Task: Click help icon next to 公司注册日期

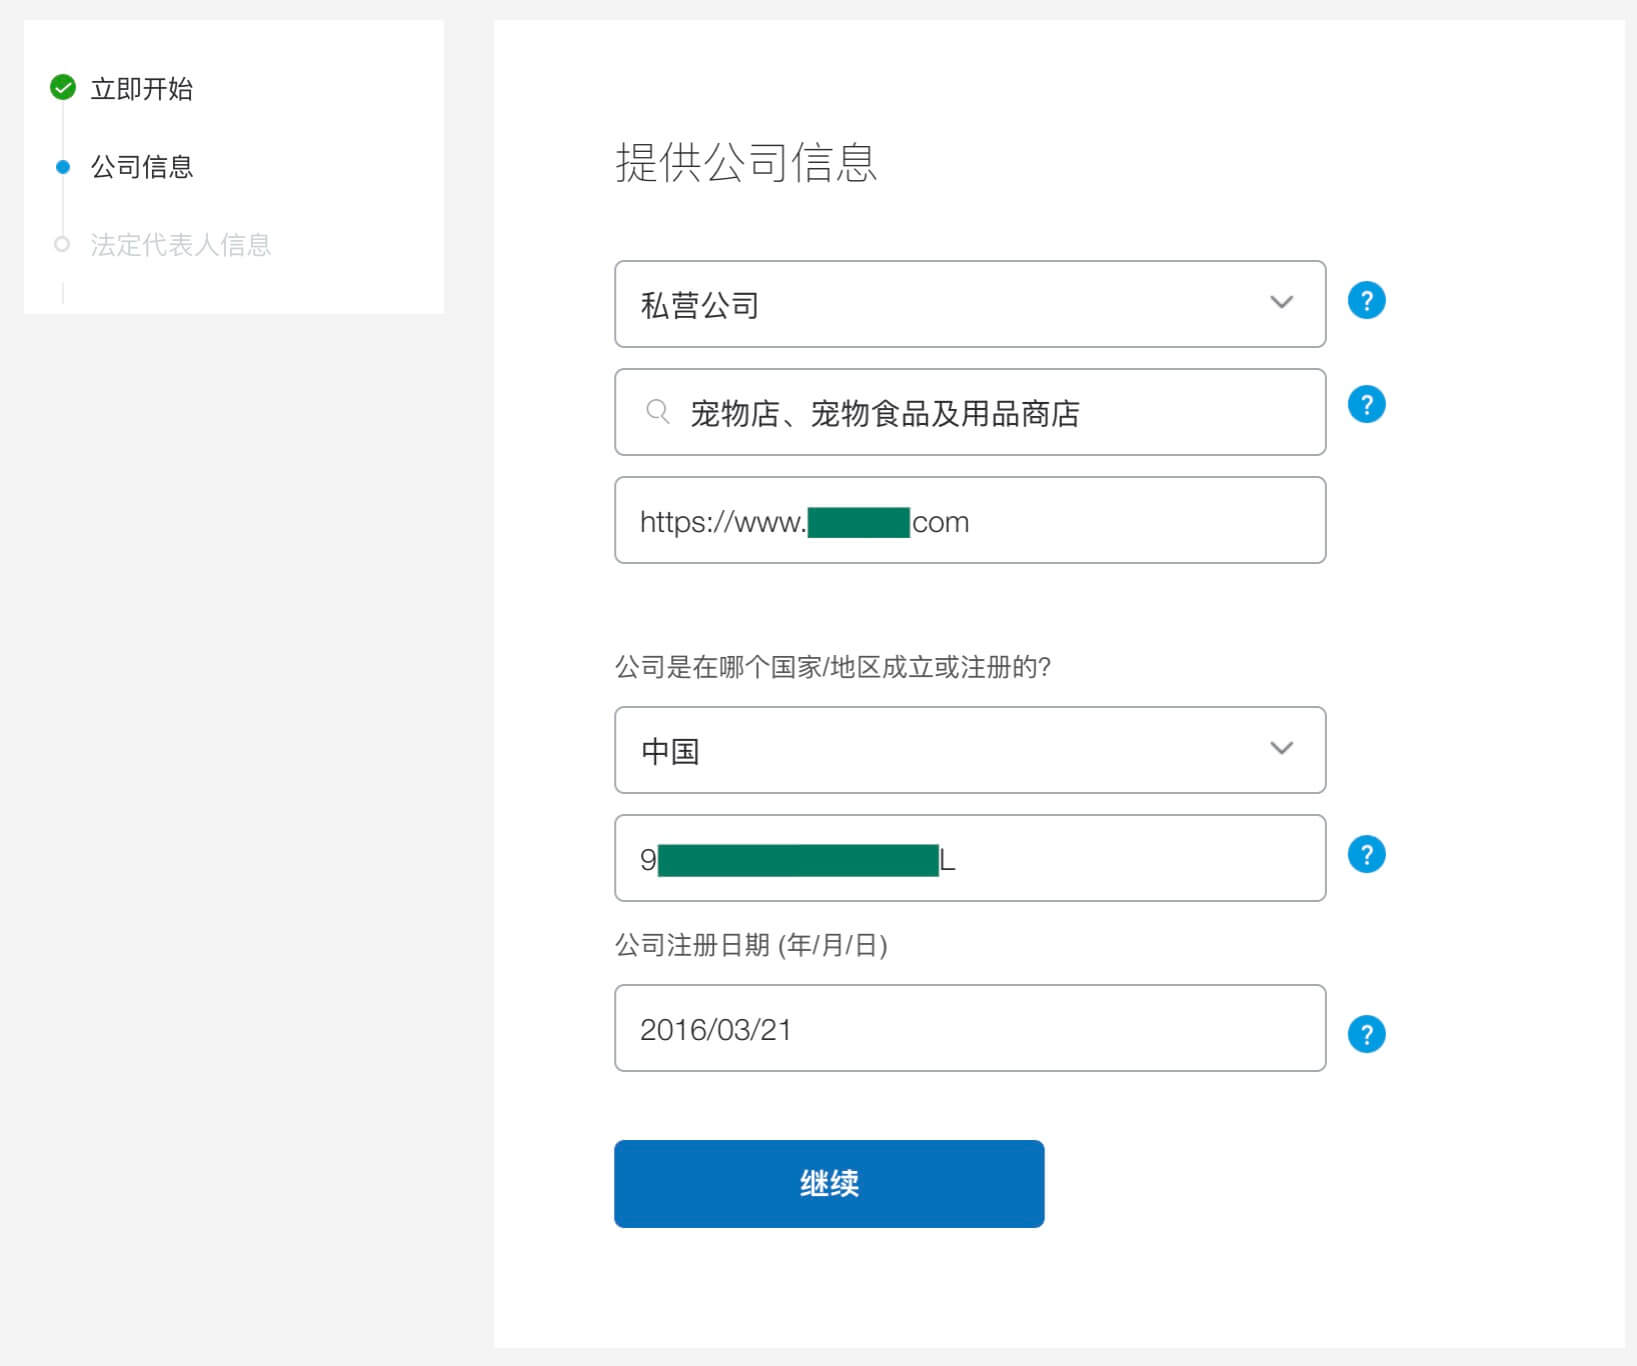Action: pyautogui.click(x=1366, y=1033)
